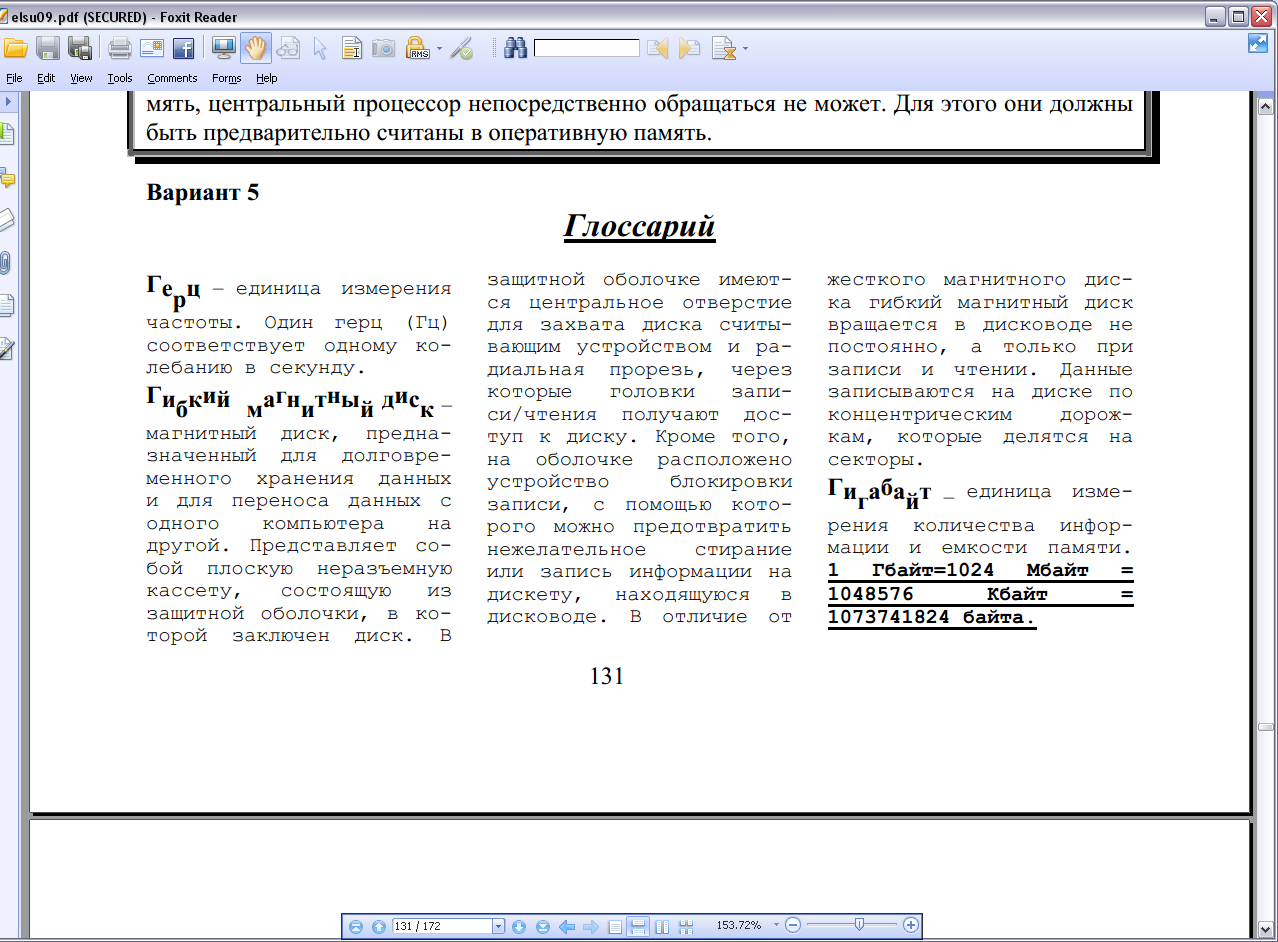Open the Bookmarks panel in the left sidebar
1278x942 pixels.
coord(7,133)
